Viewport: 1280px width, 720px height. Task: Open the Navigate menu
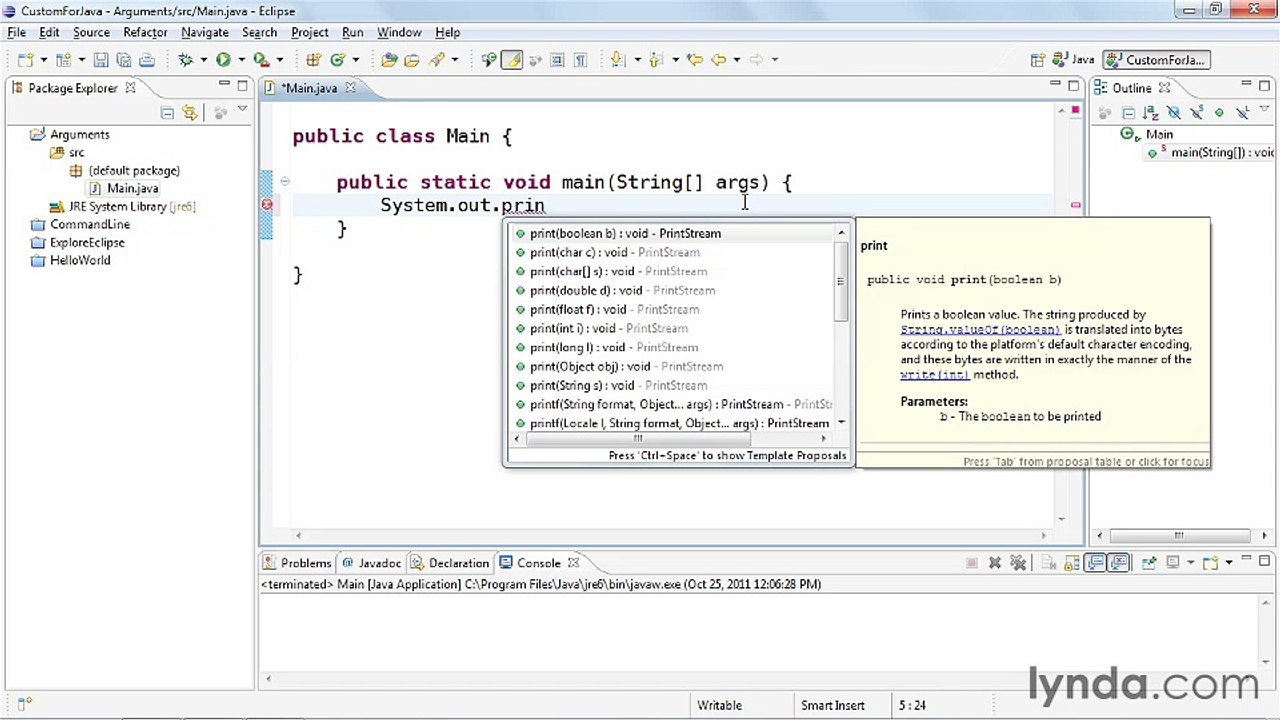point(205,32)
